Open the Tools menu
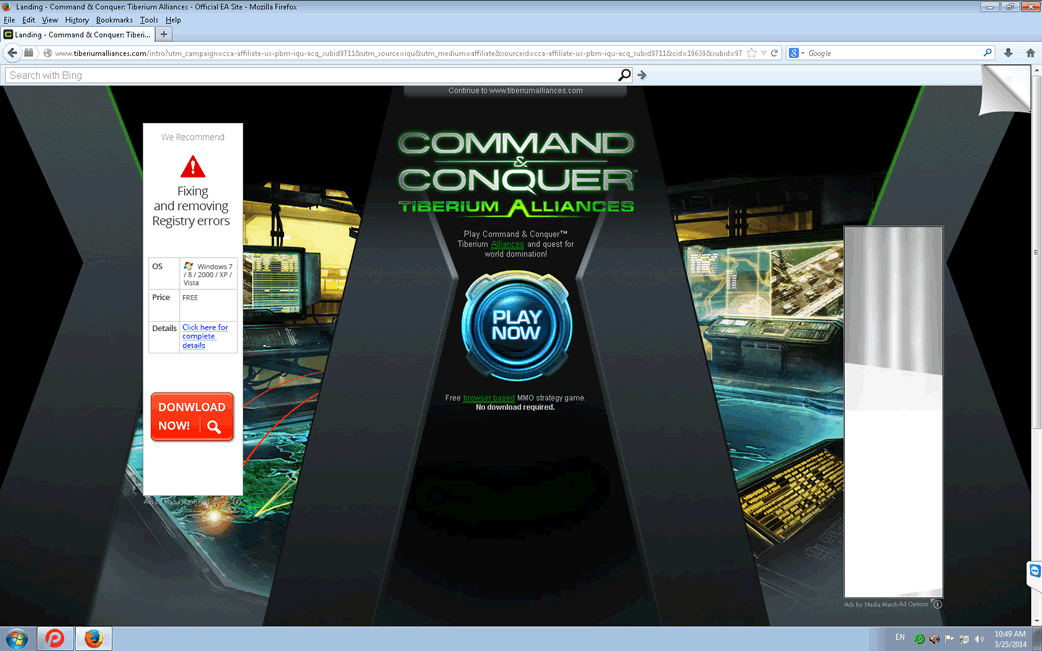Image resolution: width=1042 pixels, height=651 pixels. pyautogui.click(x=149, y=20)
